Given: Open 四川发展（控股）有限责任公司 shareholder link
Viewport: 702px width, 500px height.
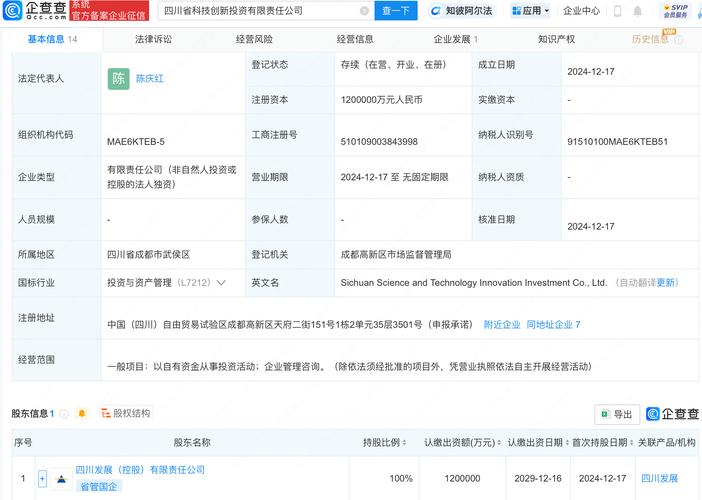Looking at the screenshot, I should pos(140,470).
